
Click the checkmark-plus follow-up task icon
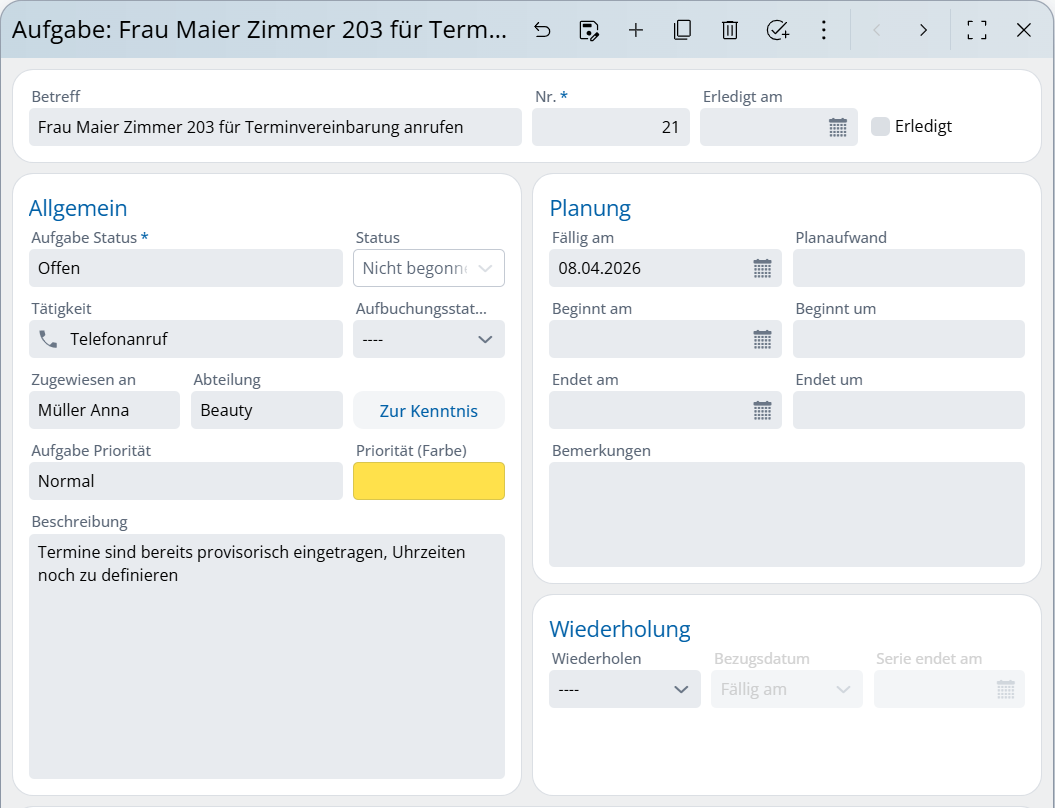coord(777,30)
